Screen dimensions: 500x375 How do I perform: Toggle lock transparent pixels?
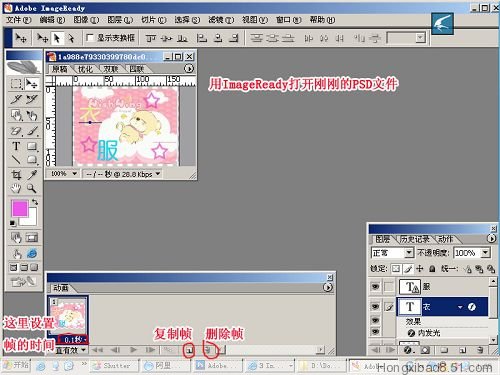(x=396, y=269)
